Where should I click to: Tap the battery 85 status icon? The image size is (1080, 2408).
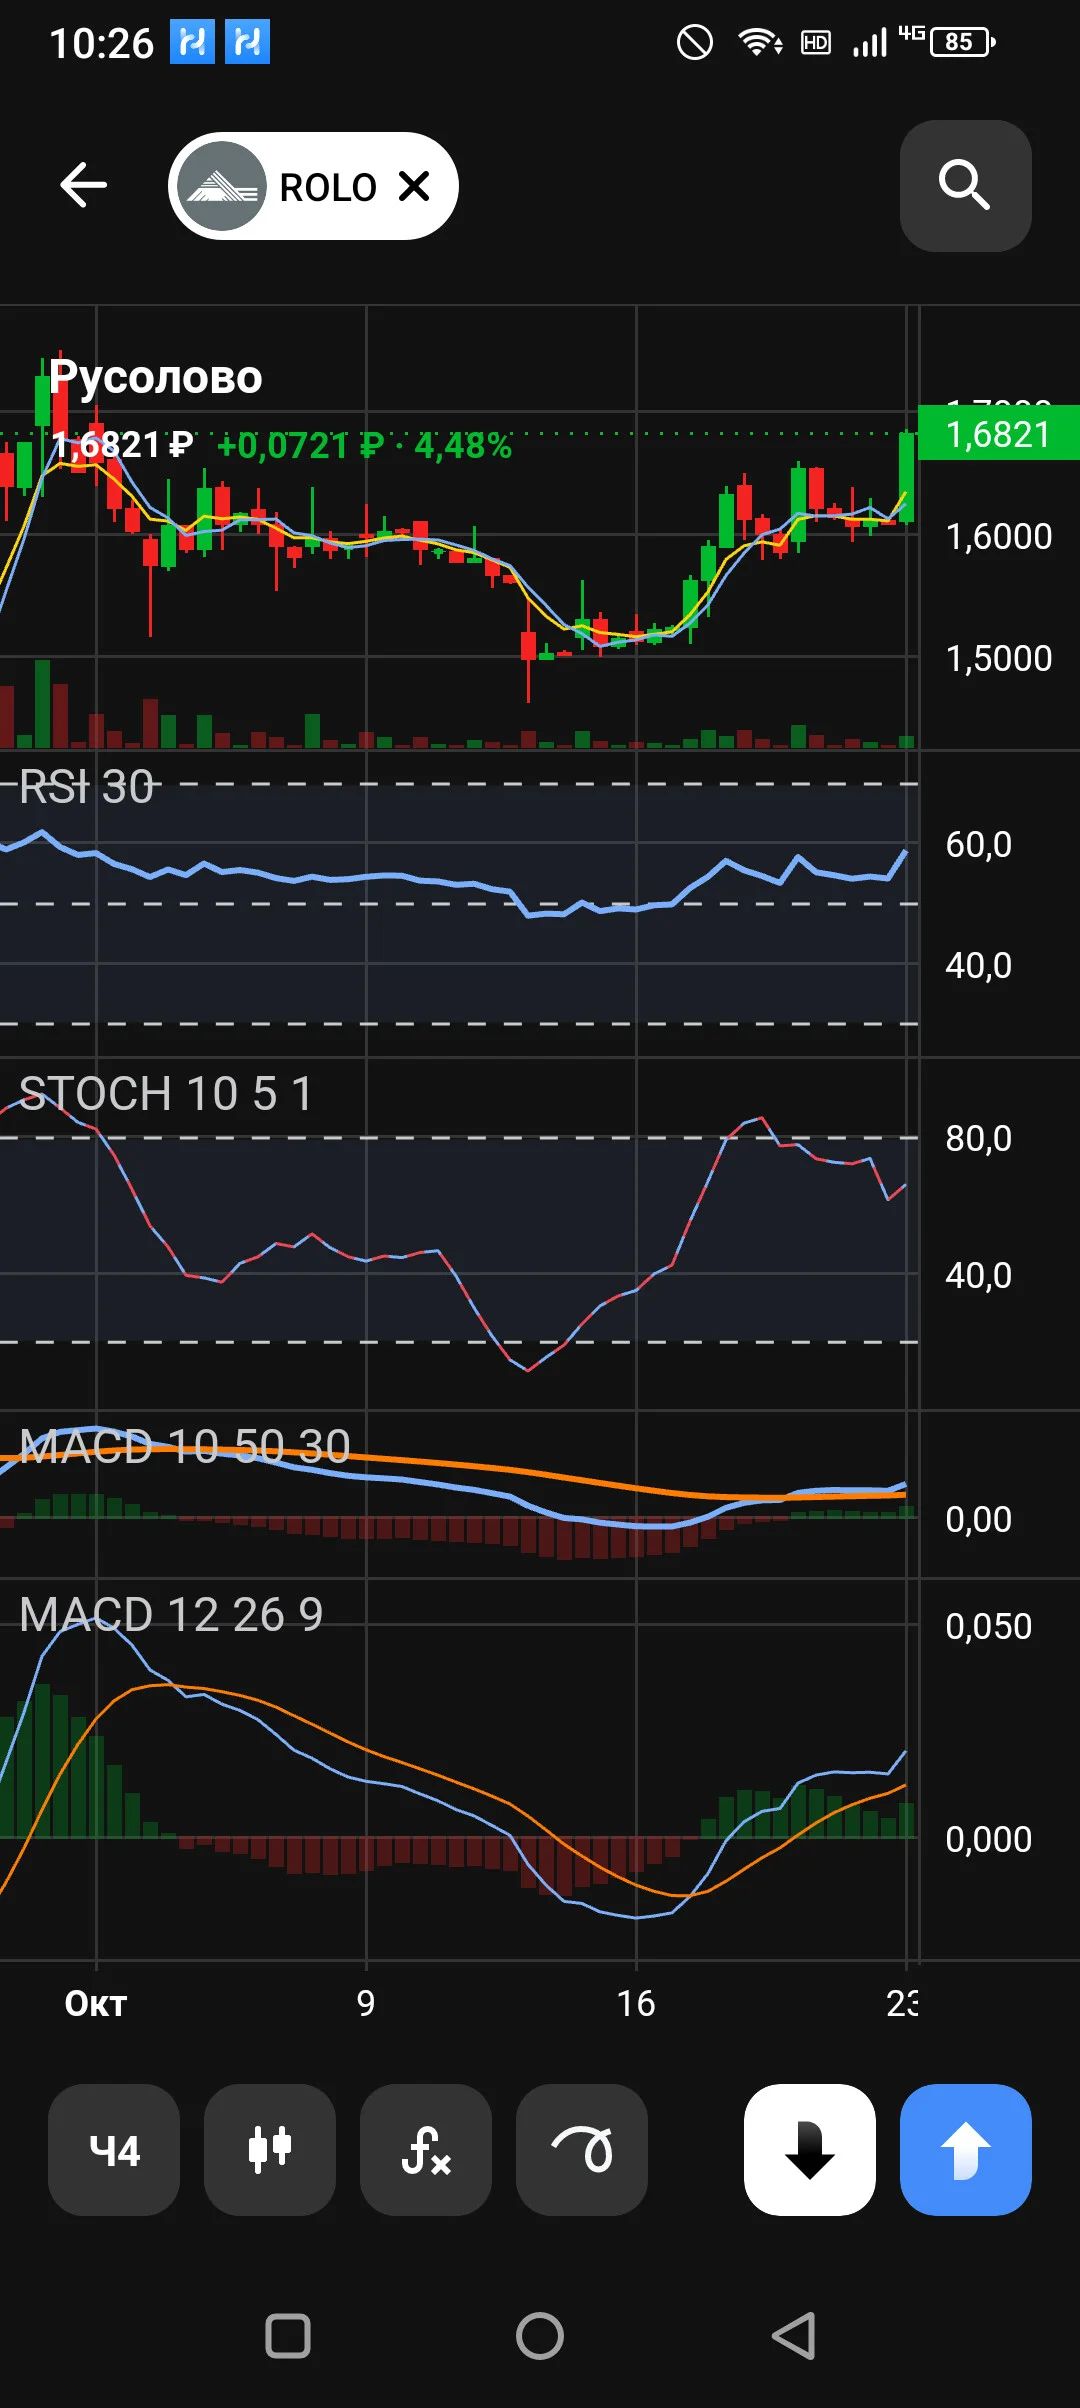click(x=962, y=42)
